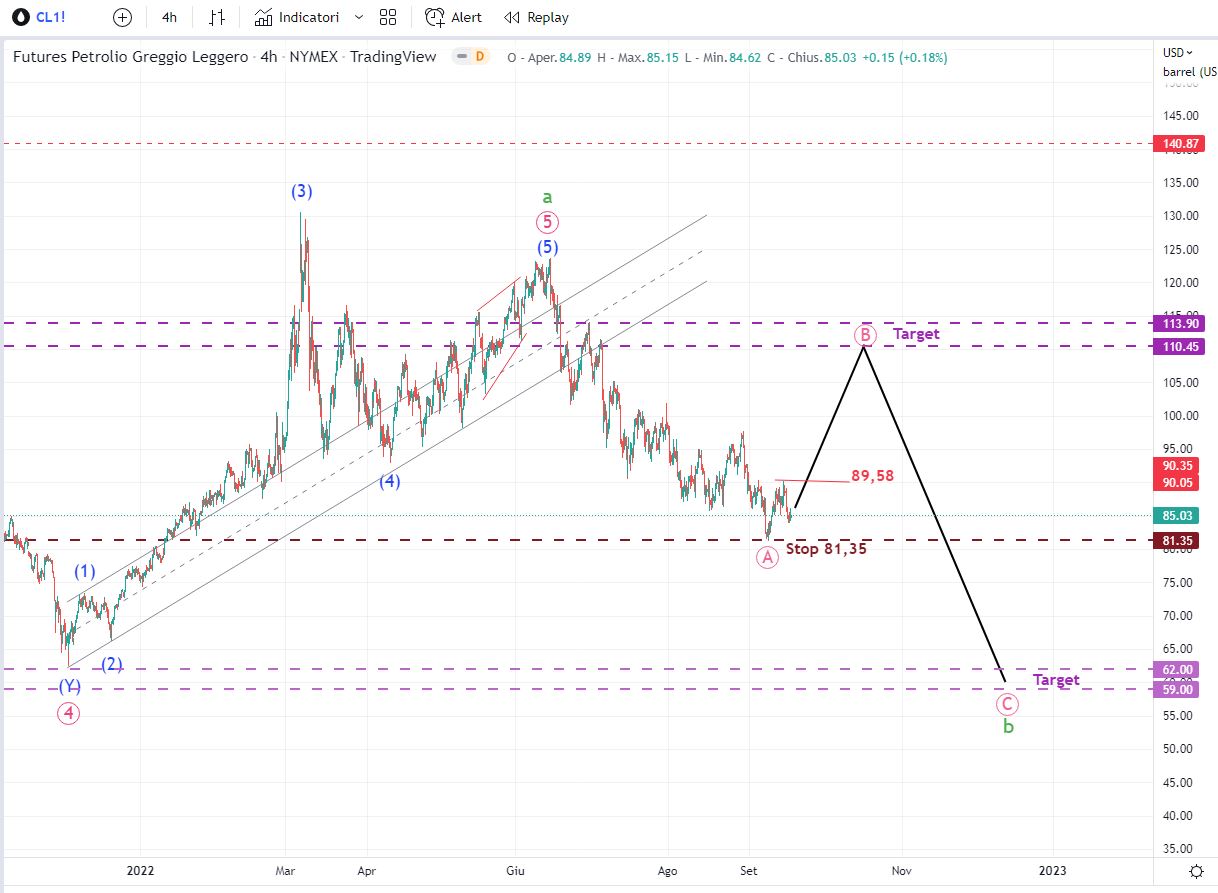1218x893 pixels.
Task: Select the circled A wave marker
Action: [x=767, y=558]
